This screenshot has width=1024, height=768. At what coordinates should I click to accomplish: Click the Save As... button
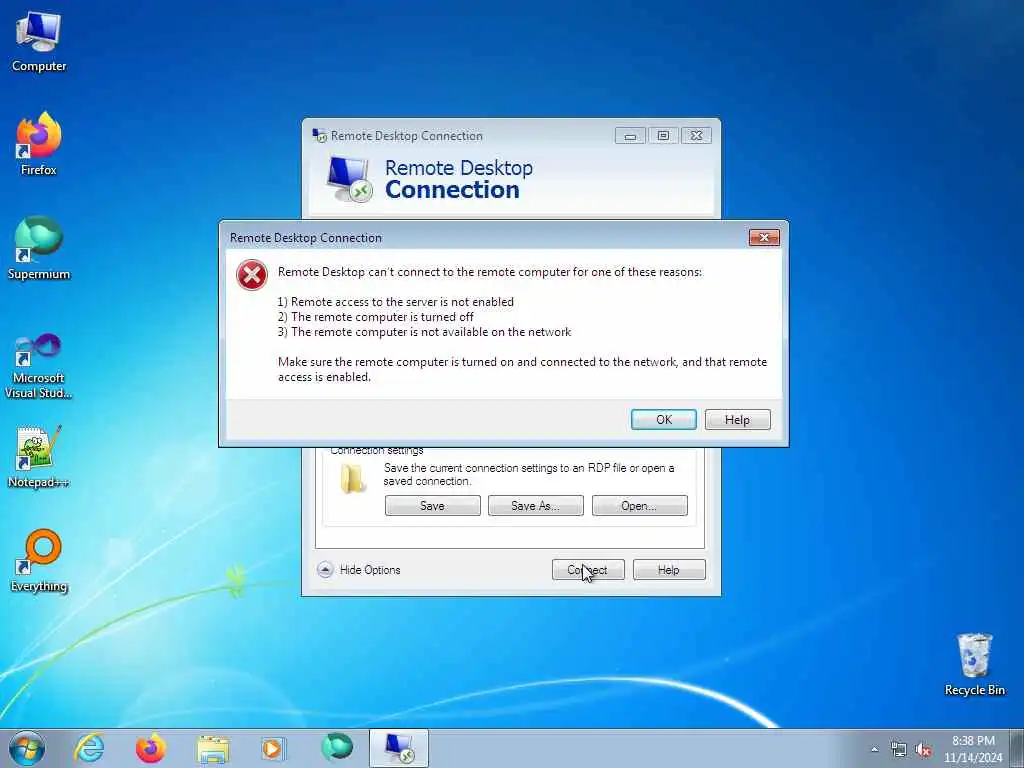[536, 505]
